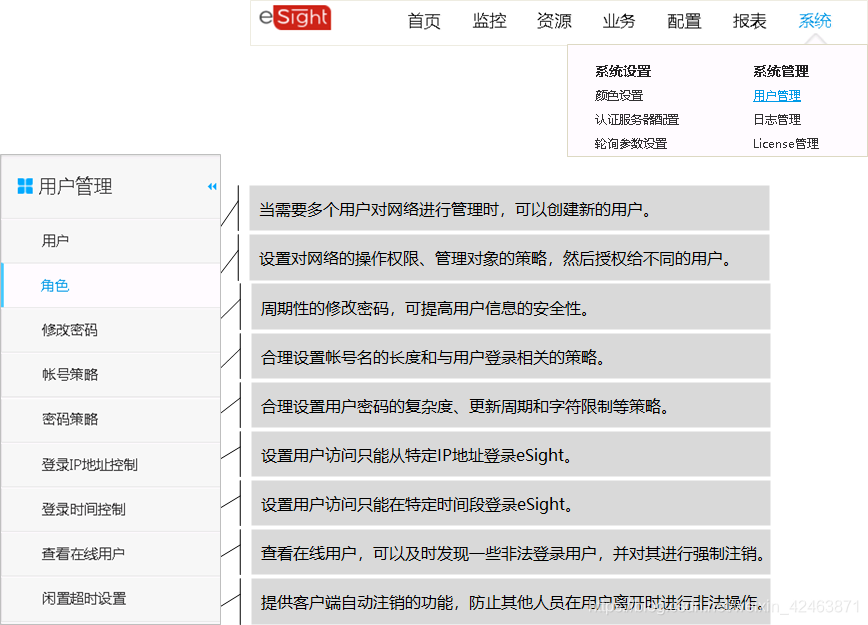Open the 报表 menu

pyautogui.click(x=750, y=21)
